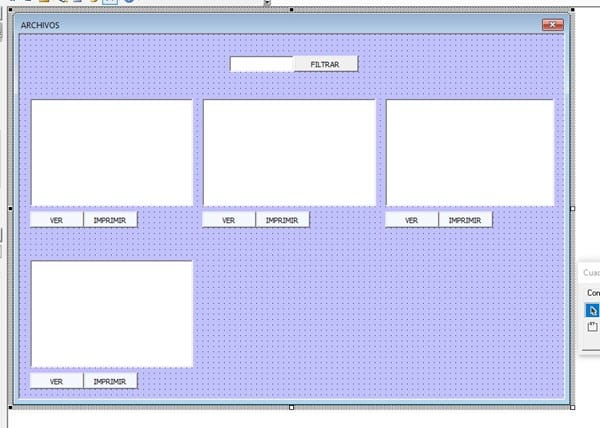Close the ARCHIVOS form with the red X
This screenshot has width=600, height=428.
tap(553, 25)
